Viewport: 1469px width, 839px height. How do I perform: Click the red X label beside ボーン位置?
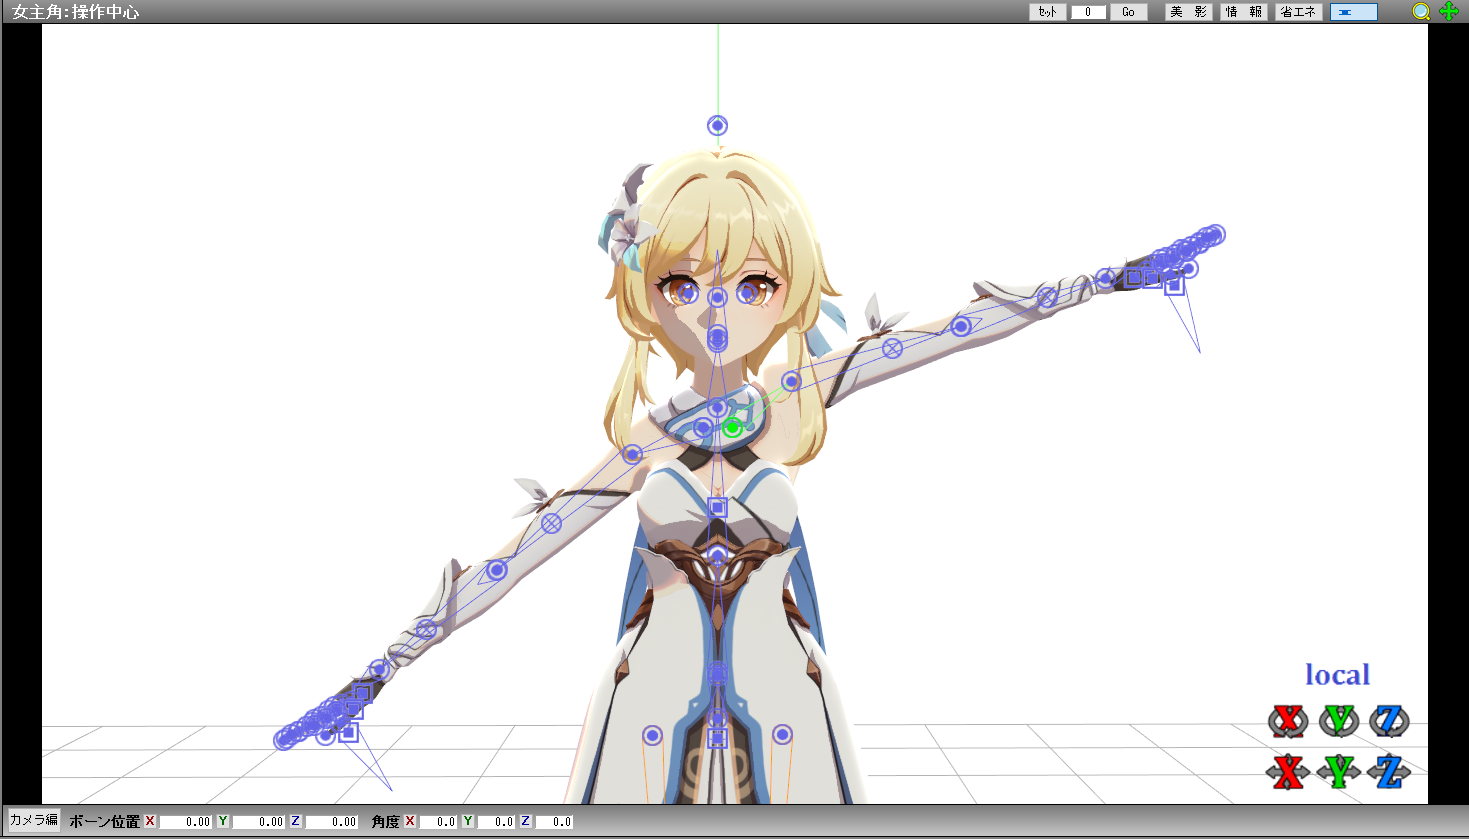coord(150,821)
